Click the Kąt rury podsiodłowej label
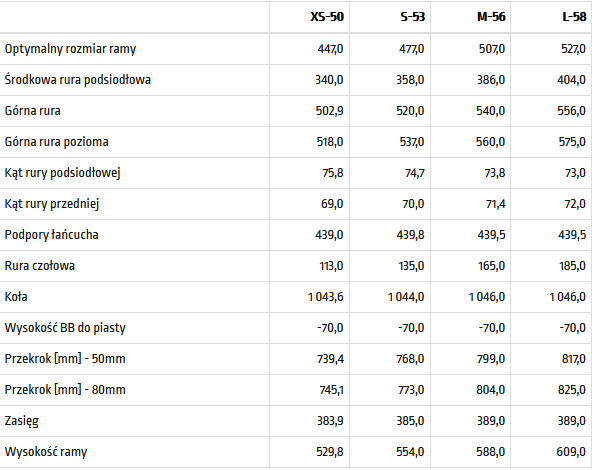 [x=63, y=173]
